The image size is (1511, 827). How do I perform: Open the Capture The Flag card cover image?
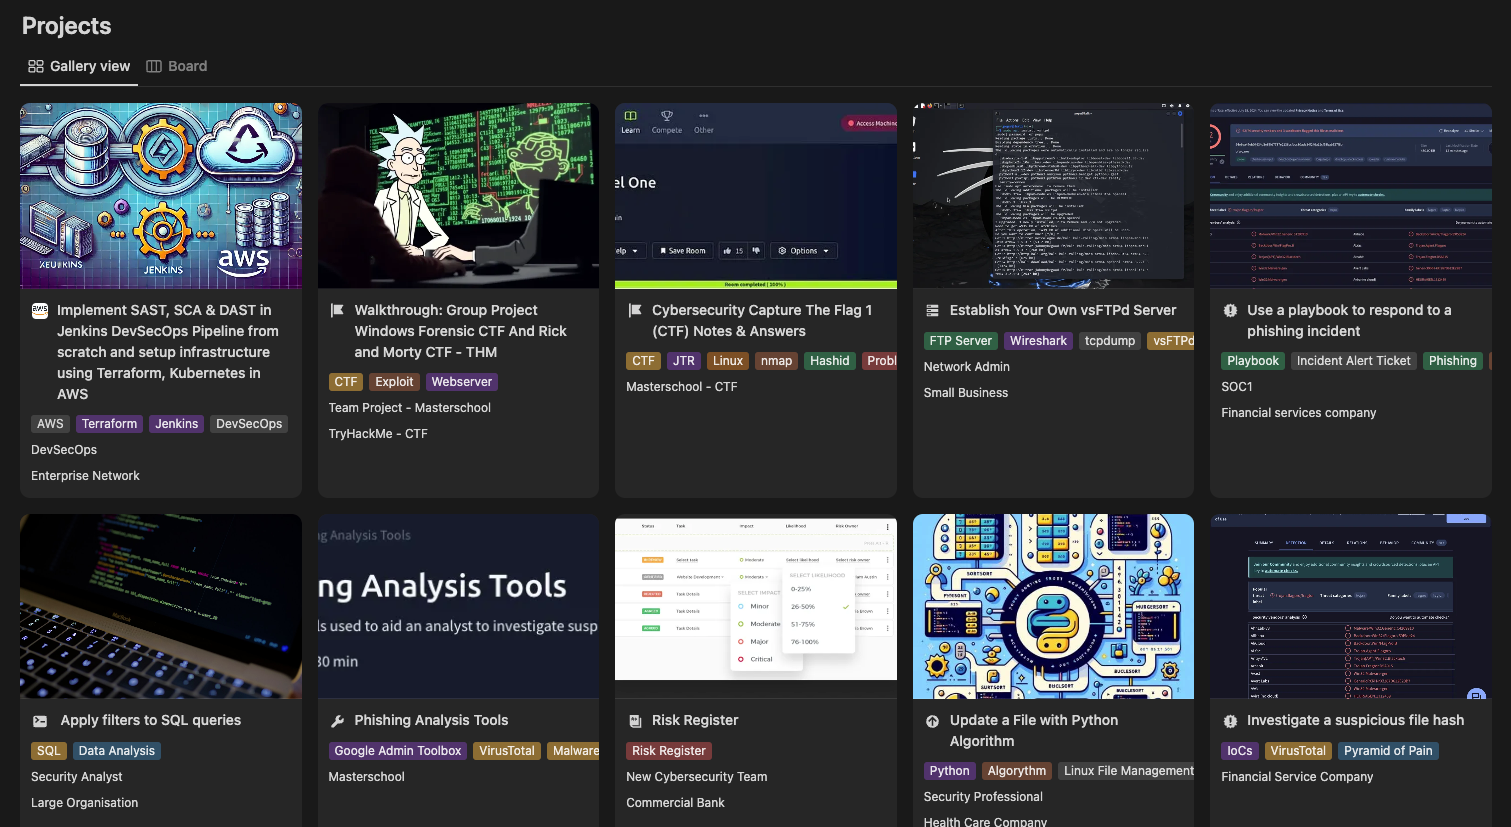pyautogui.click(x=756, y=196)
